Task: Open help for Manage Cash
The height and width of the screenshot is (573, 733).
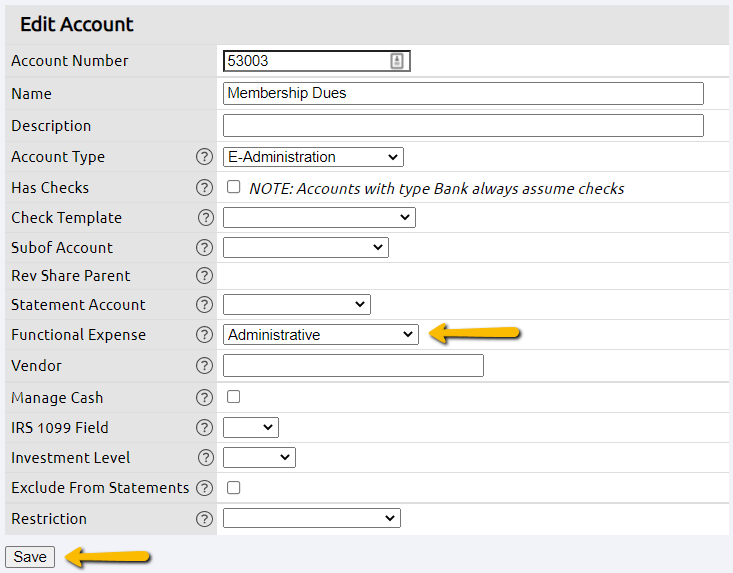Action: 204,397
